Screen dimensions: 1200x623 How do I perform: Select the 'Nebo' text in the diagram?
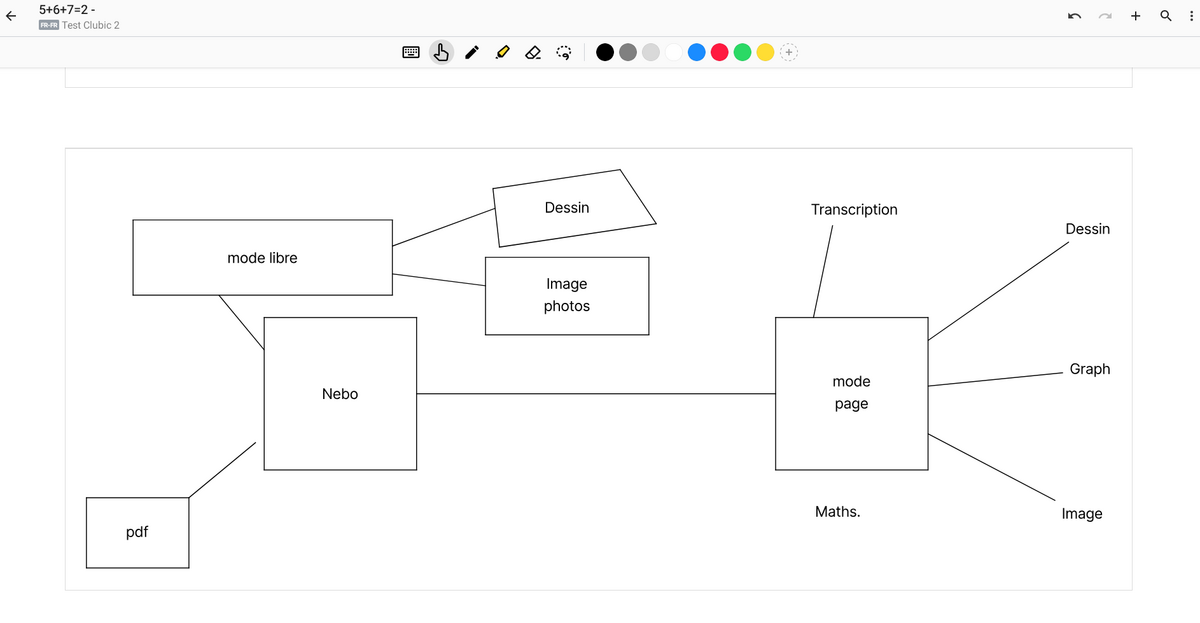click(x=340, y=394)
